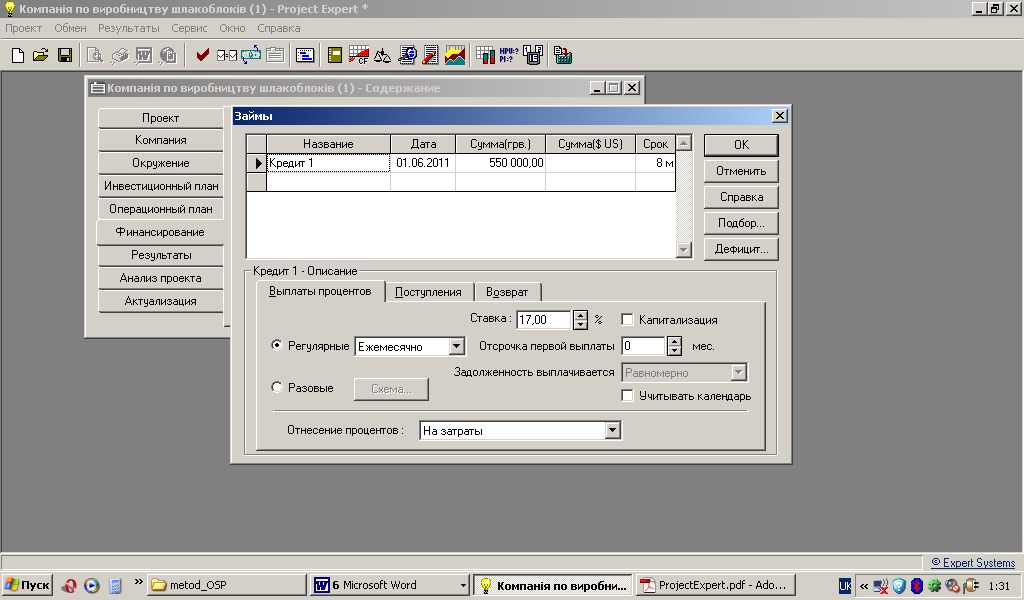Open the Отнесение процентов На затраты dropdown
Screen dimensions: 1024x600
tap(612, 430)
